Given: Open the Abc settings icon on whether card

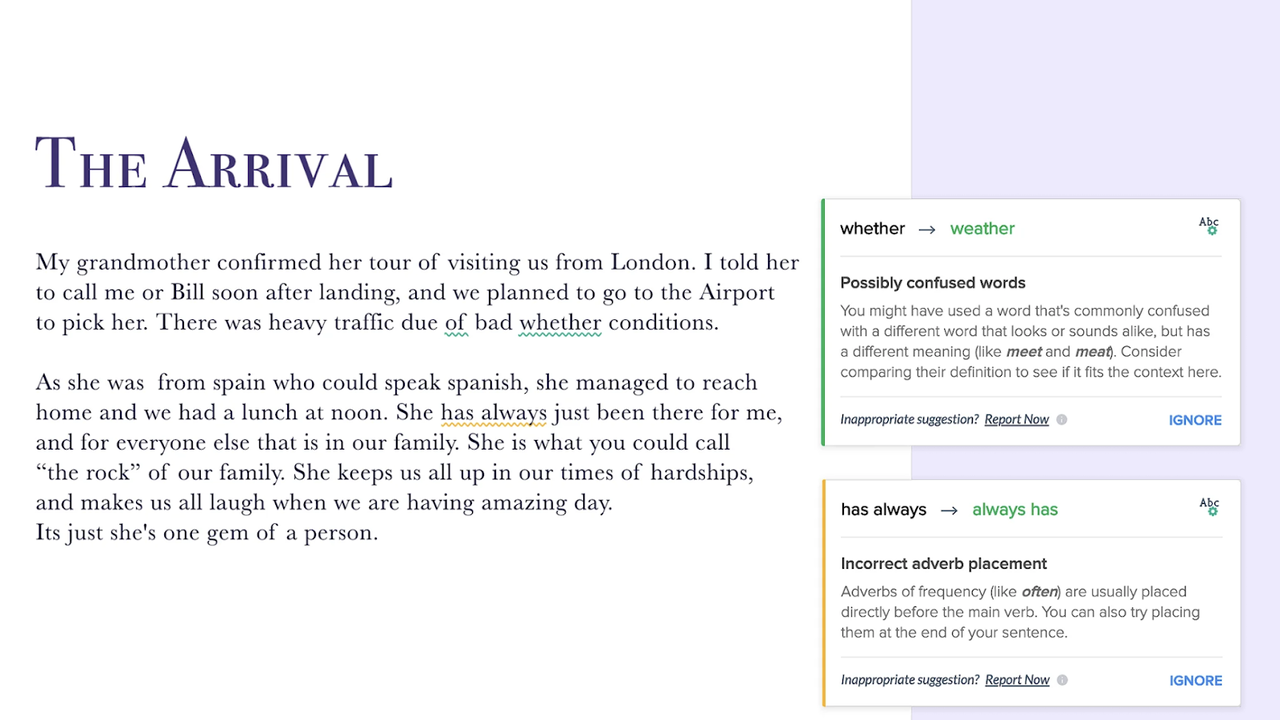Looking at the screenshot, I should pyautogui.click(x=1209, y=226).
